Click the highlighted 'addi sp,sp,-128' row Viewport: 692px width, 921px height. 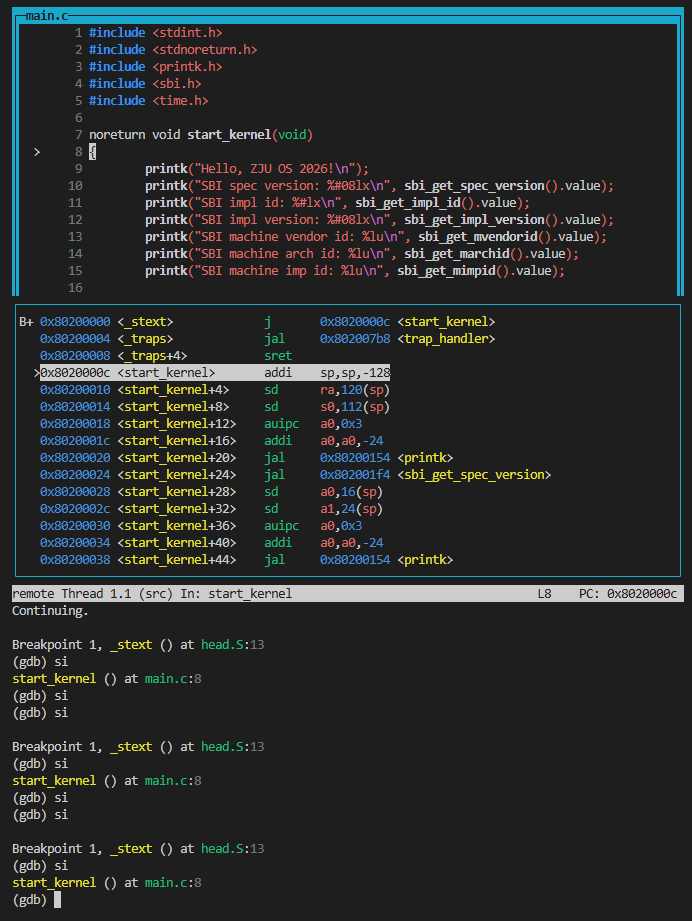coord(215,373)
